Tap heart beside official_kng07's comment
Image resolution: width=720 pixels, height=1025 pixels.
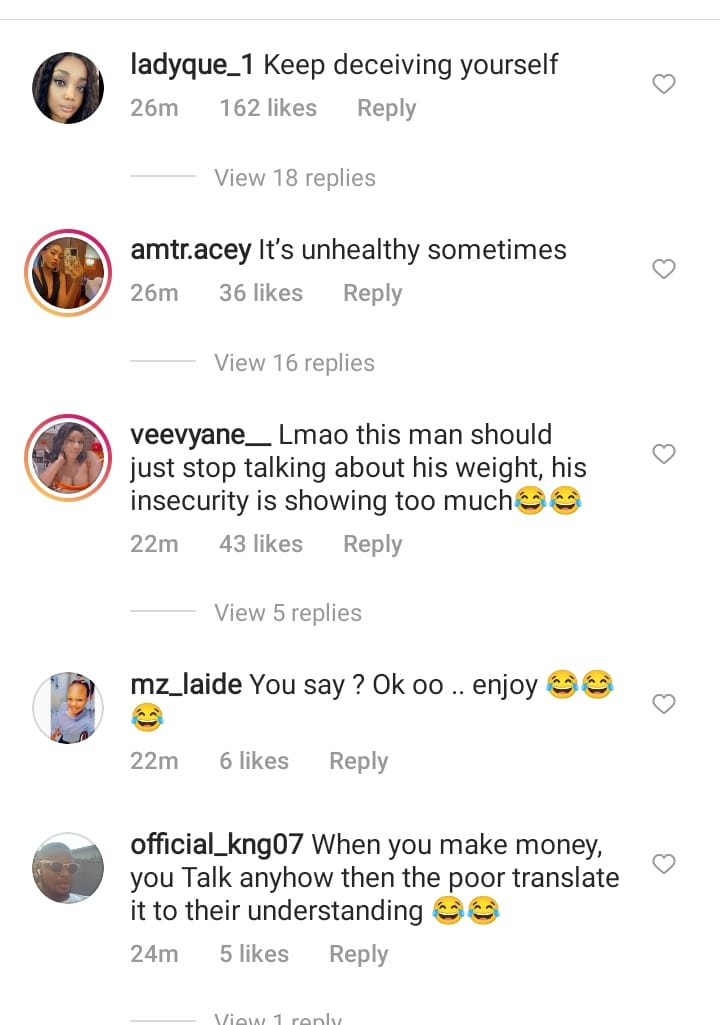pyautogui.click(x=664, y=863)
